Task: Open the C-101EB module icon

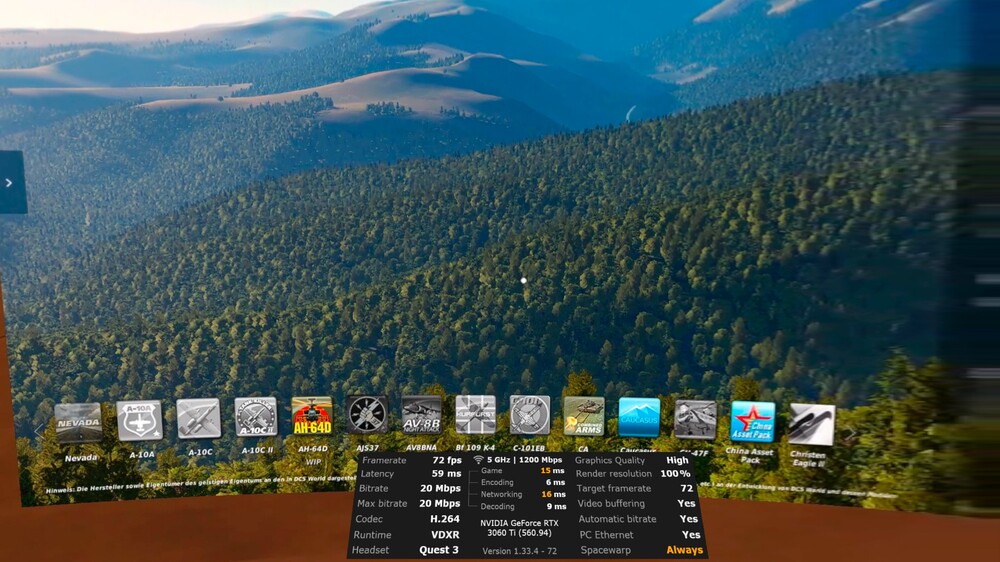Action: click(x=530, y=415)
